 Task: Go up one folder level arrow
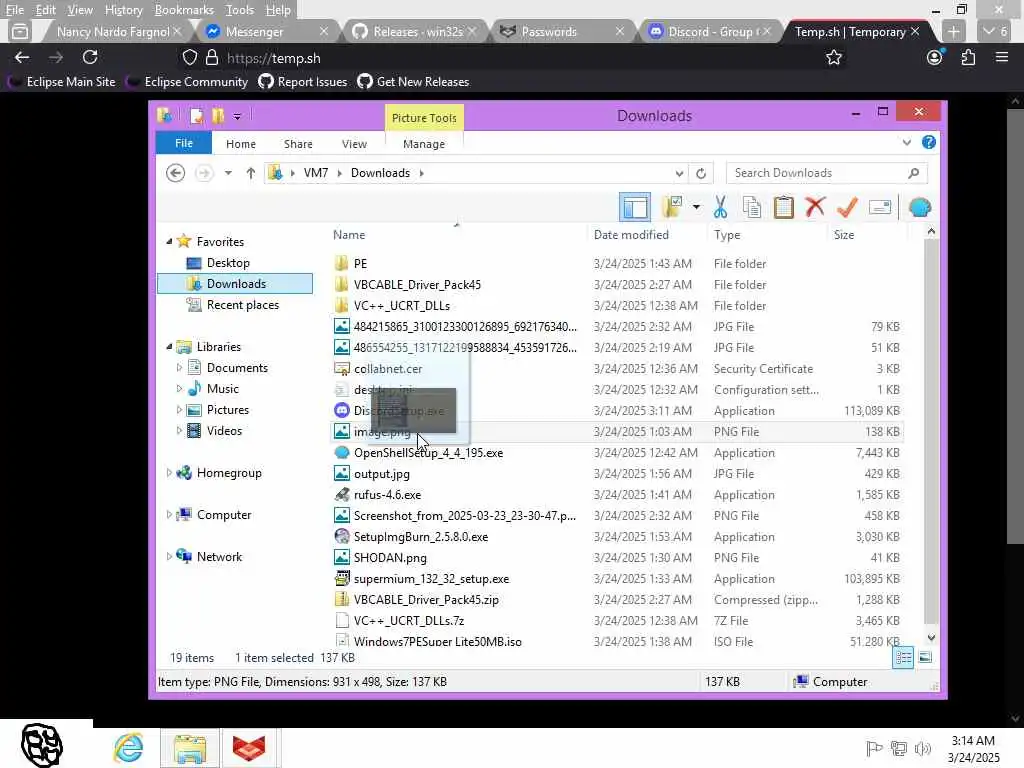[x=251, y=173]
